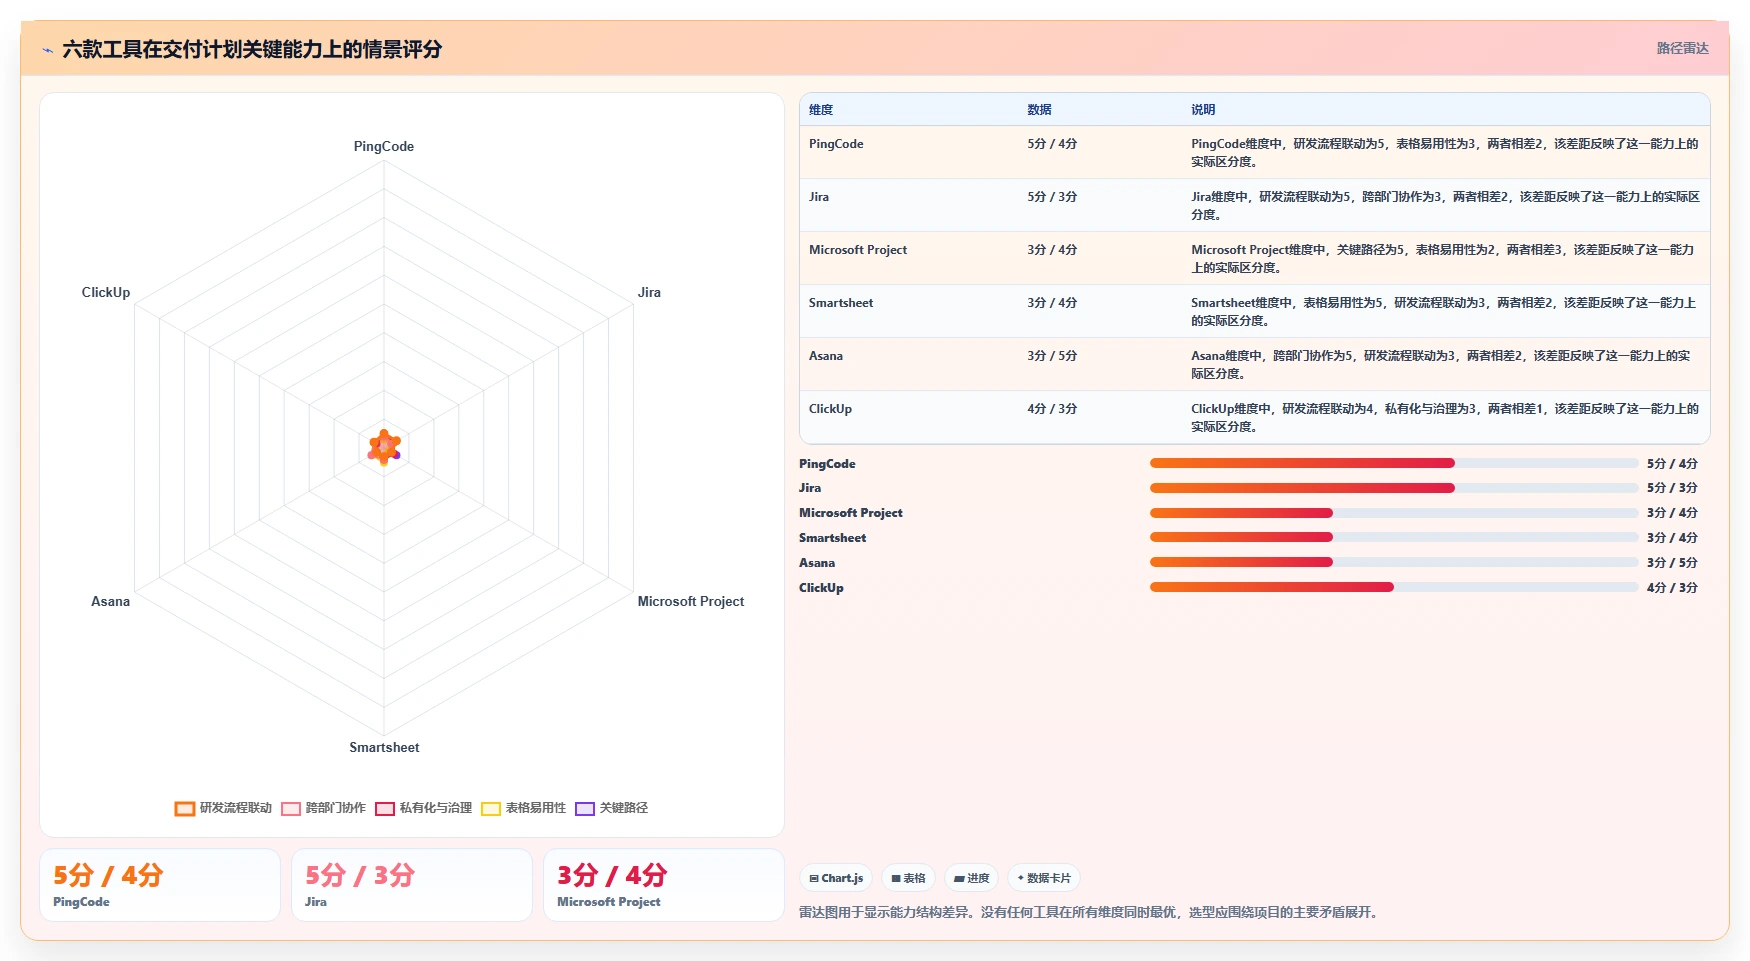Click the Microsoft Project progress bar
Viewport: 1750px width, 961px height.
(1394, 513)
